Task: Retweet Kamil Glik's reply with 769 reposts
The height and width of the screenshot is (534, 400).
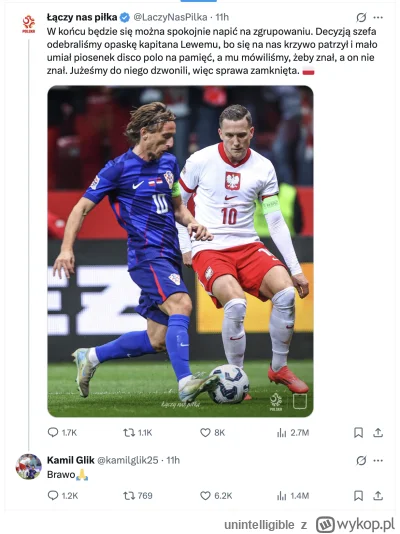Action: click(x=129, y=496)
